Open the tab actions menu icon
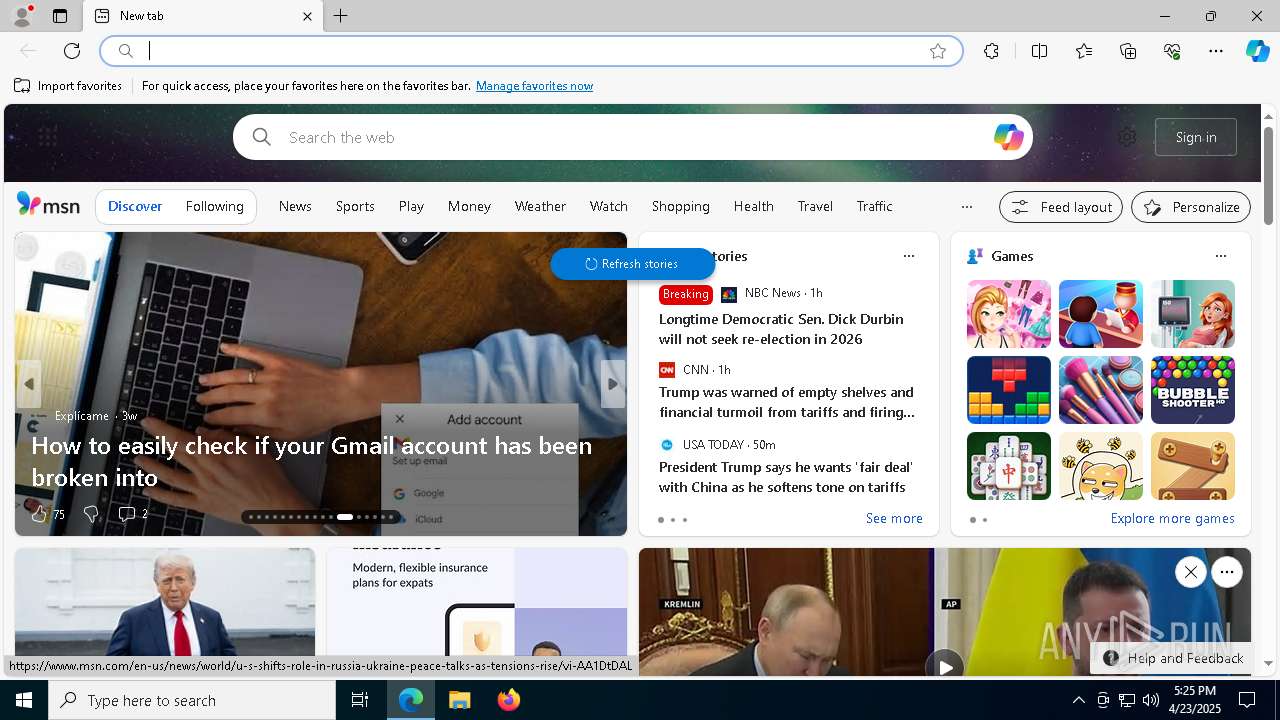This screenshot has height=720, width=1280. click(60, 16)
